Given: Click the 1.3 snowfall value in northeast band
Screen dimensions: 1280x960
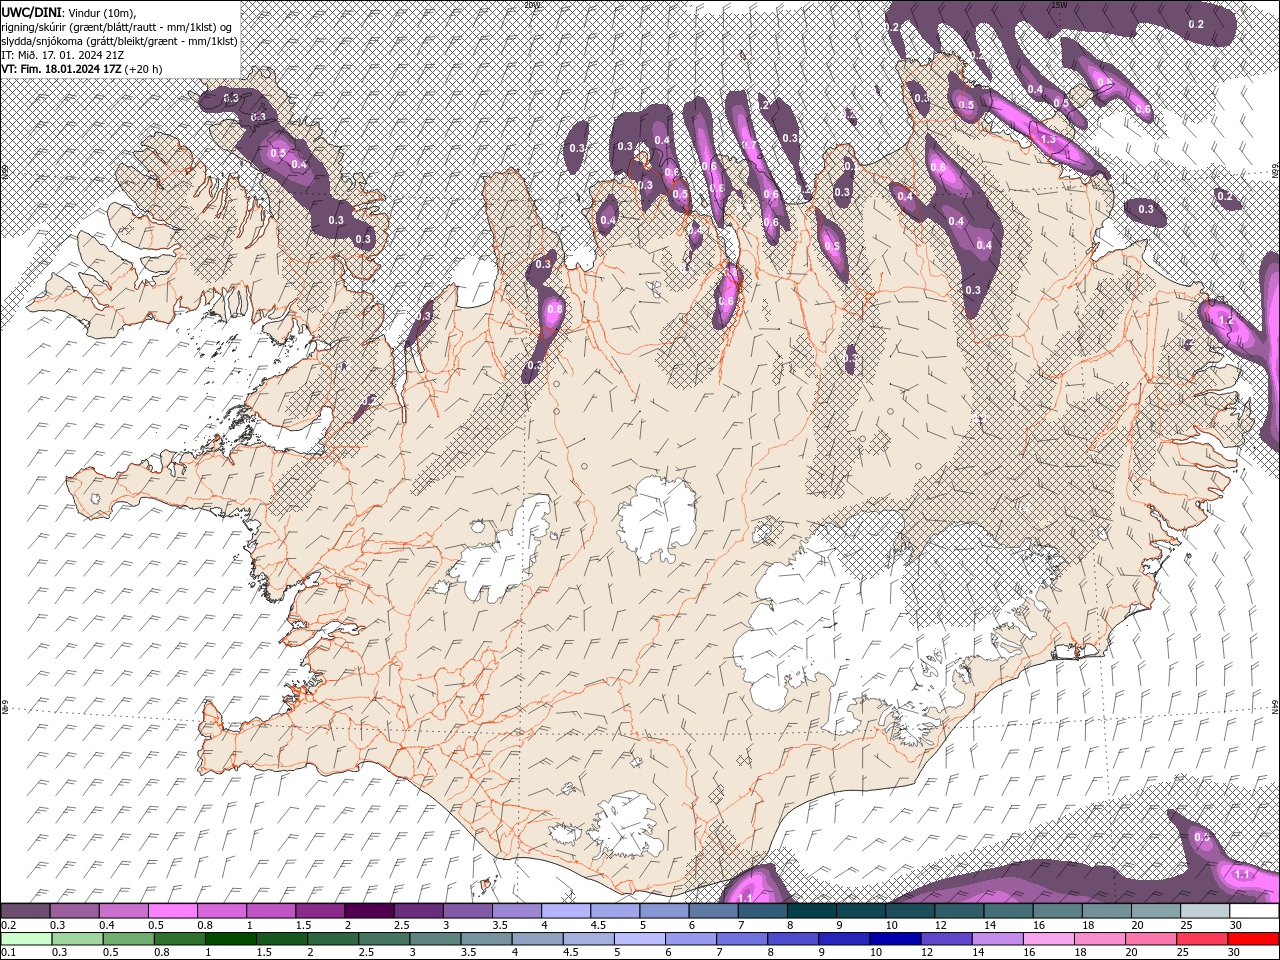Looking at the screenshot, I should (x=1048, y=140).
